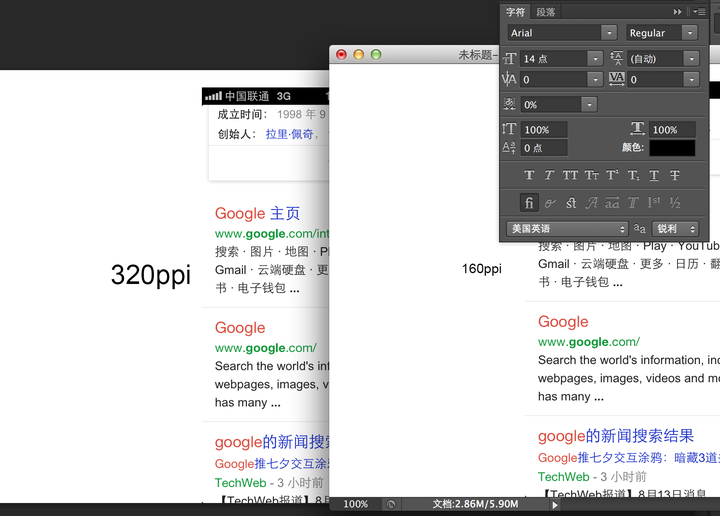Click the baseline shift icon
Image resolution: width=720 pixels, height=516 pixels.
[x=509, y=147]
